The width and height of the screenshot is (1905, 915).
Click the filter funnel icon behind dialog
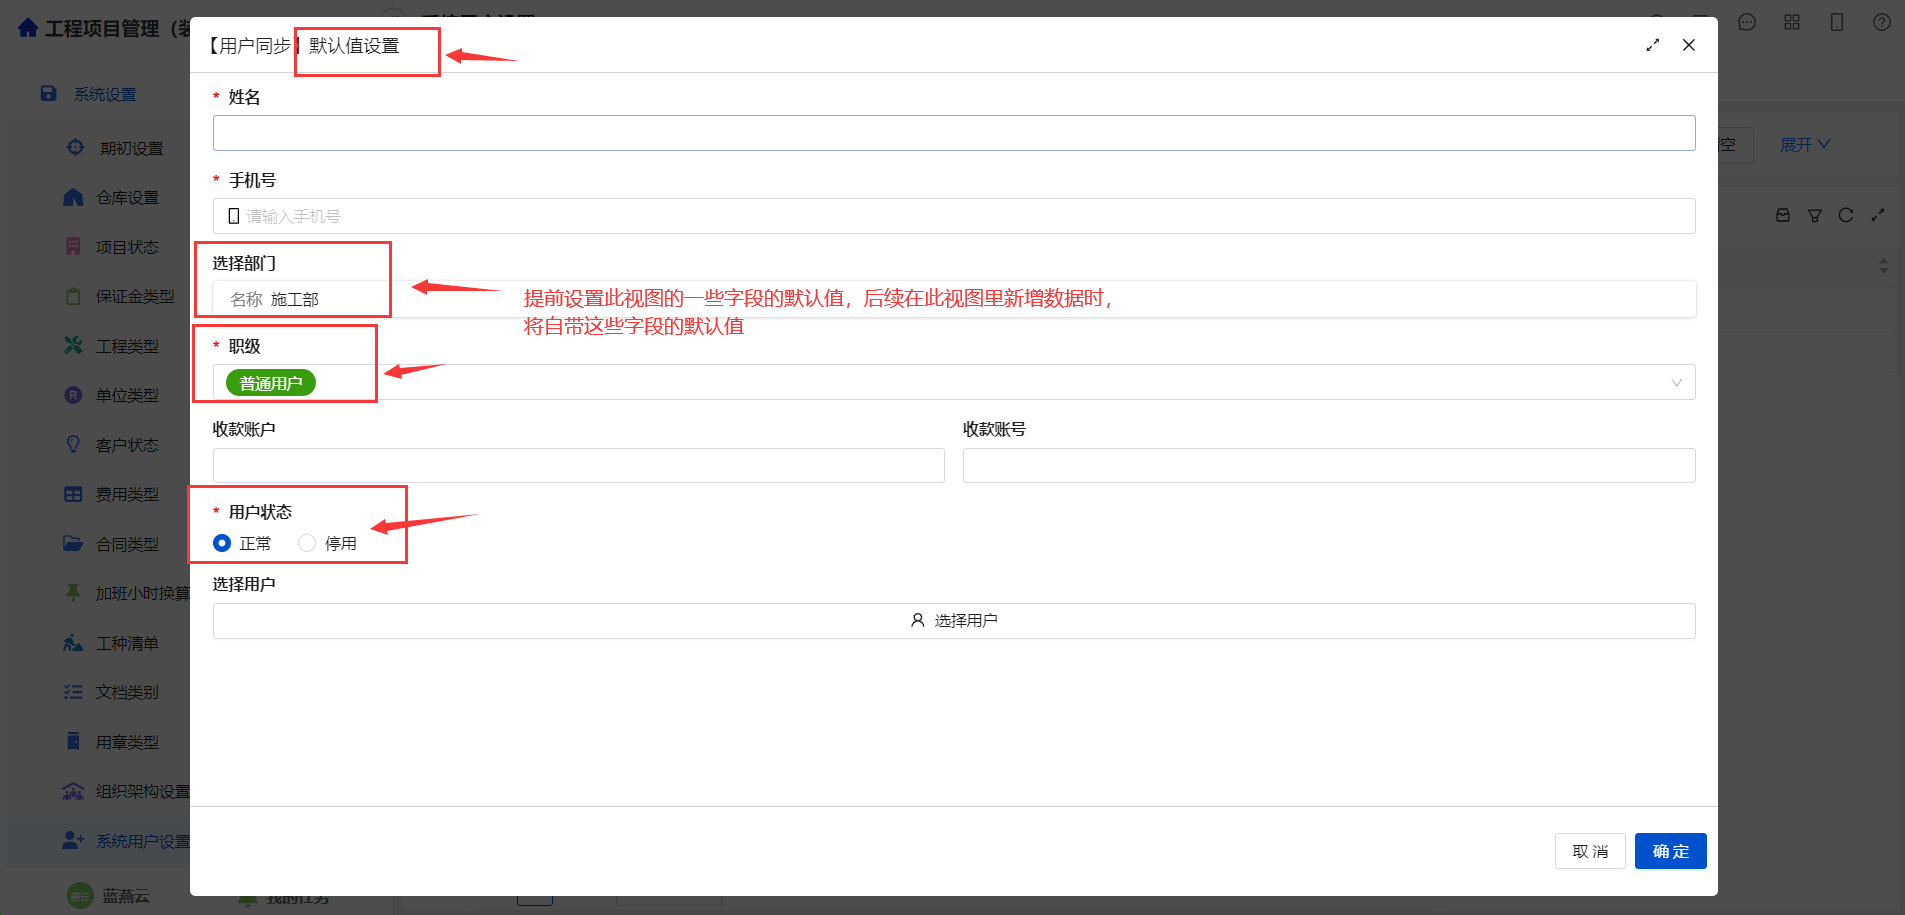pos(1815,215)
